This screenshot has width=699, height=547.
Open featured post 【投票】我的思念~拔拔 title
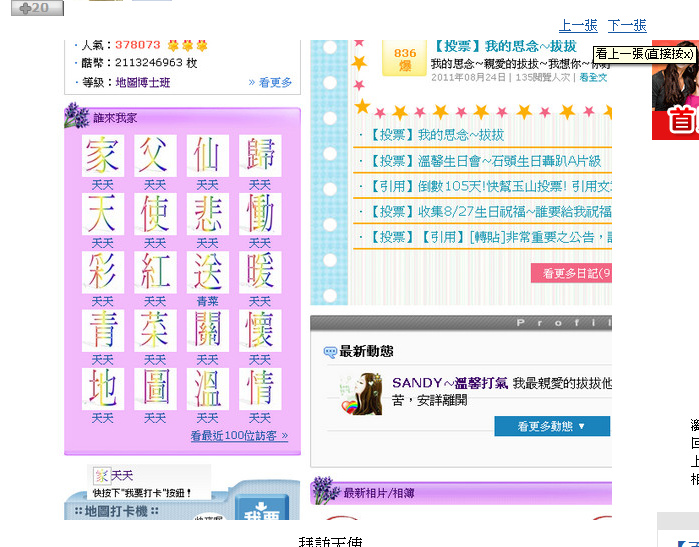505,46
